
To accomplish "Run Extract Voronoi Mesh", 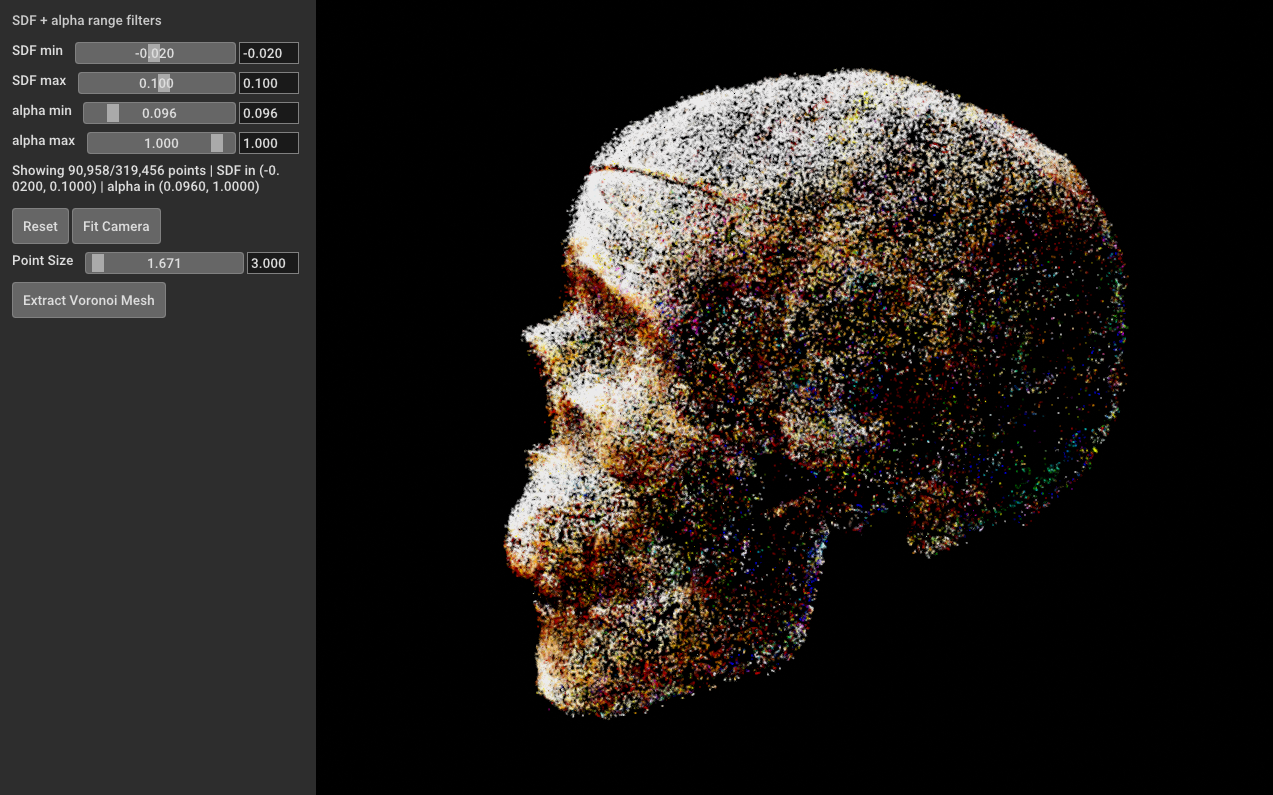I will click(89, 300).
